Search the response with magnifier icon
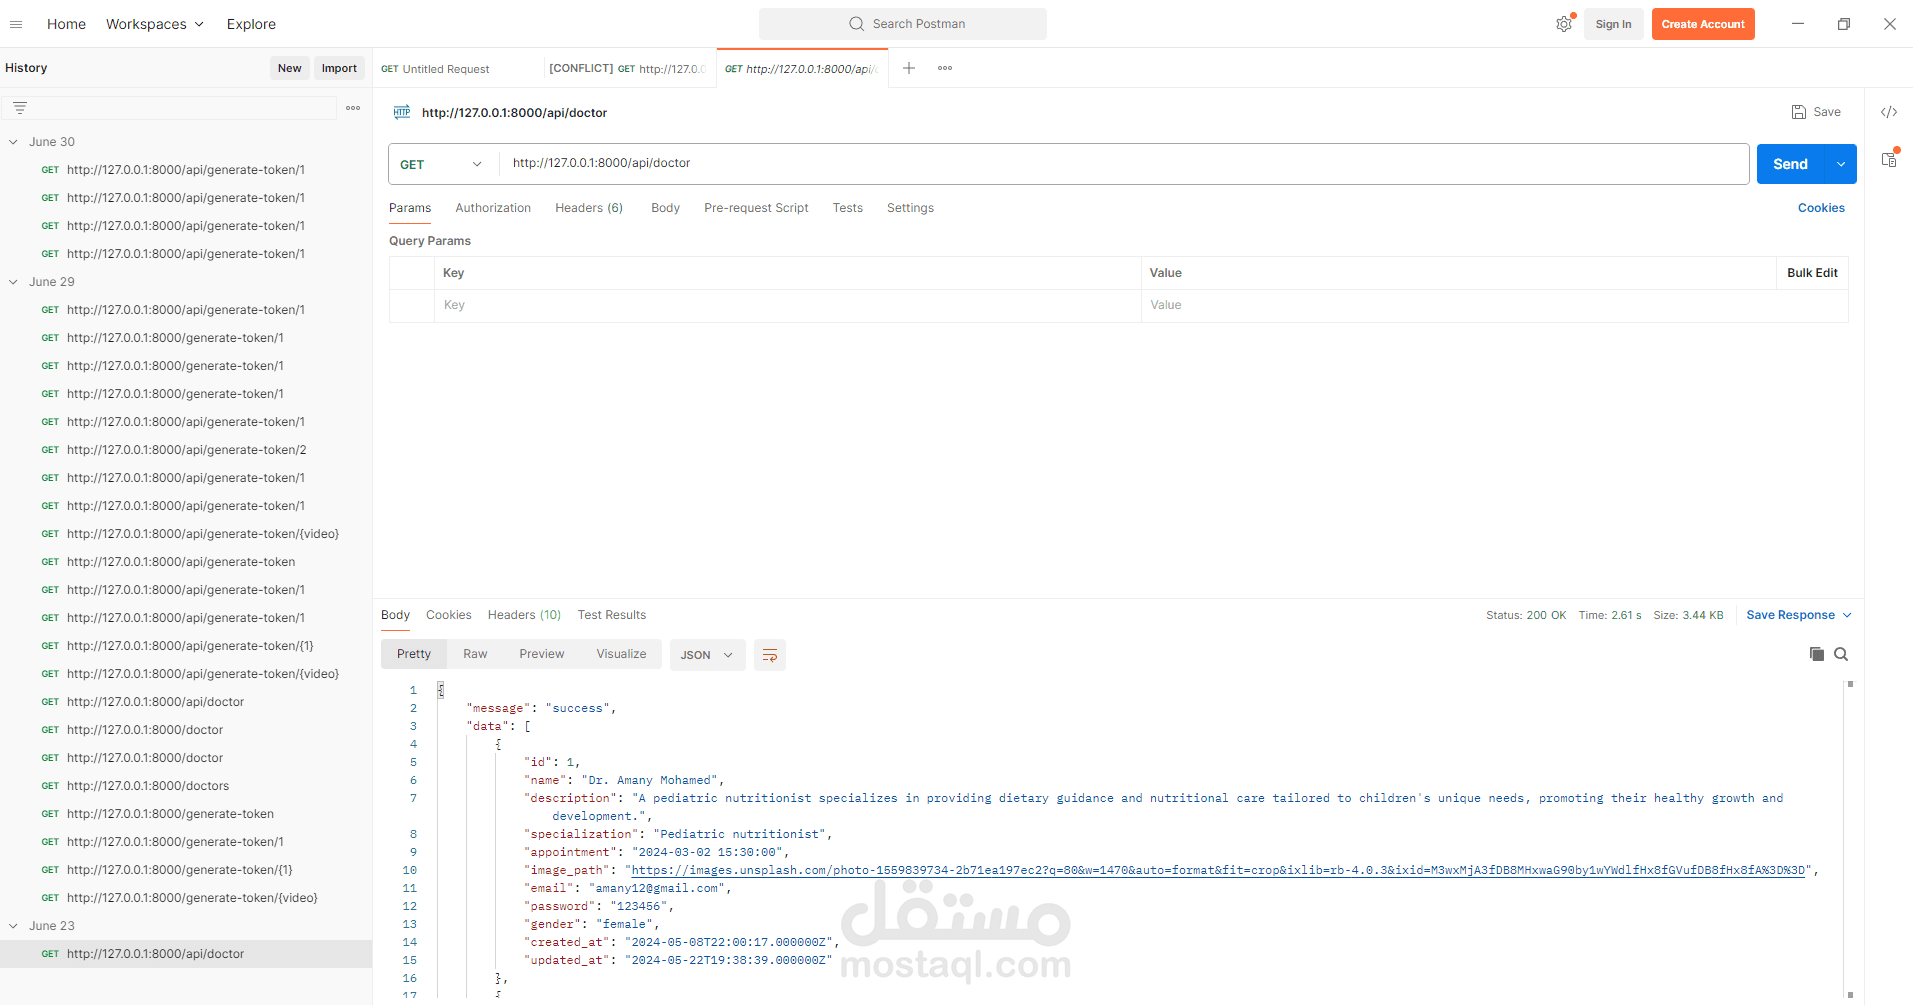 click(1841, 654)
